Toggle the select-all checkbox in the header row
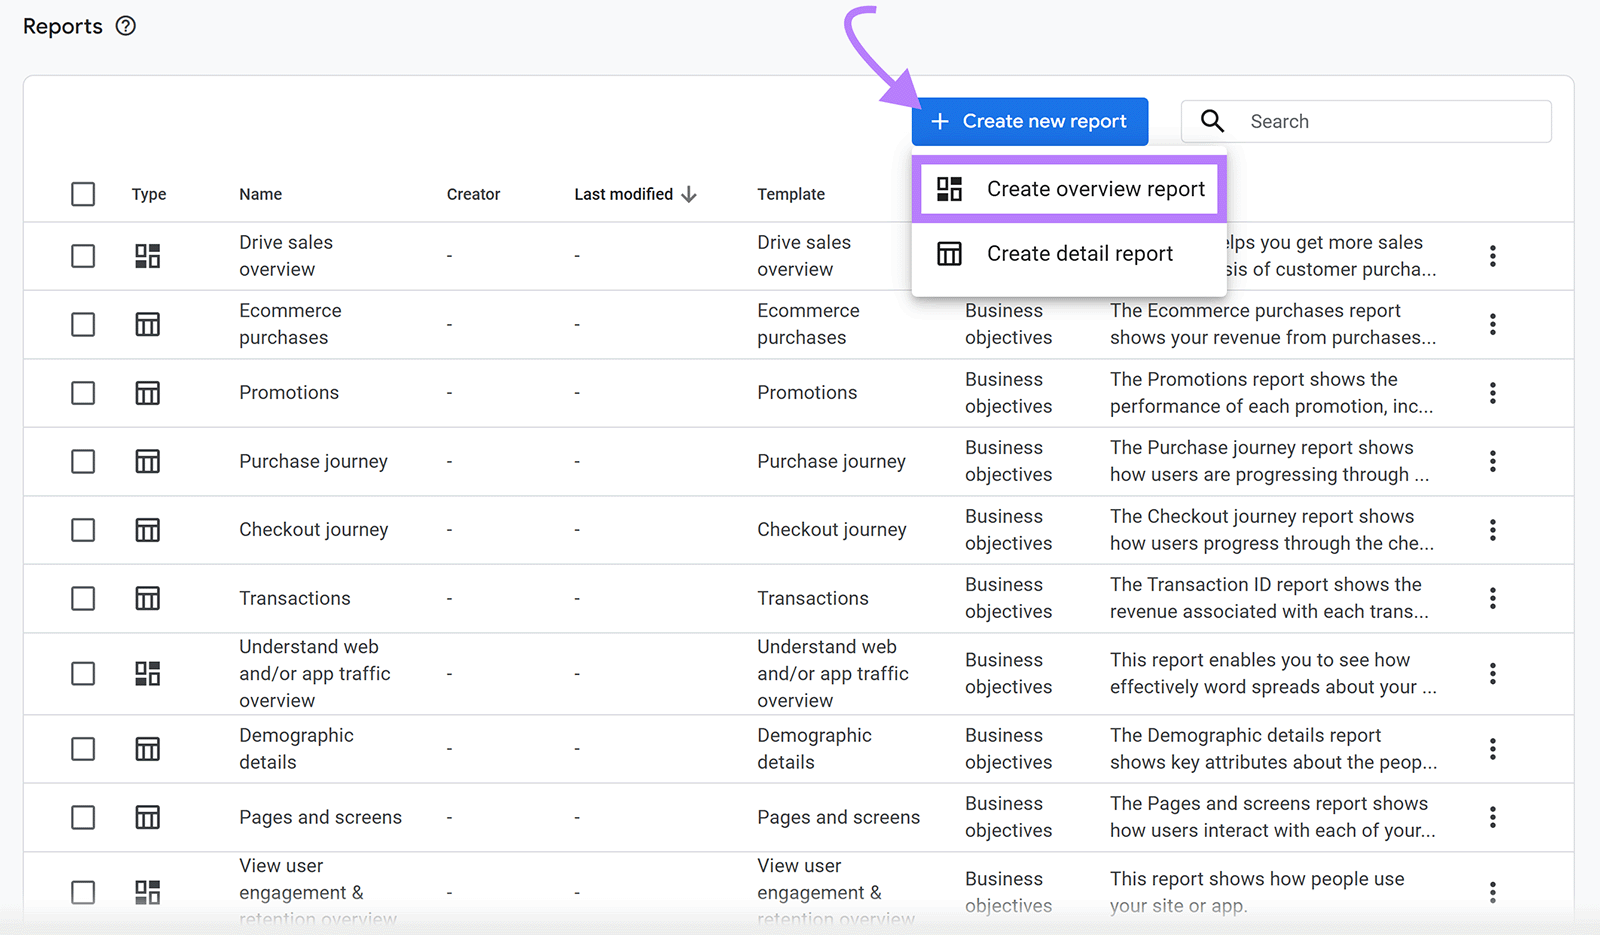The width and height of the screenshot is (1600, 935). click(83, 194)
